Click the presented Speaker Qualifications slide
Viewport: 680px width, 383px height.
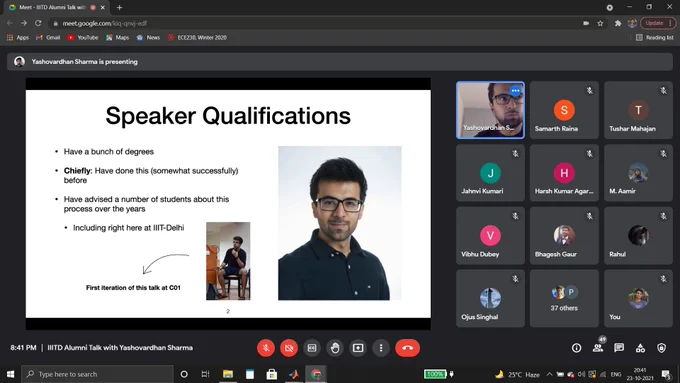point(228,204)
